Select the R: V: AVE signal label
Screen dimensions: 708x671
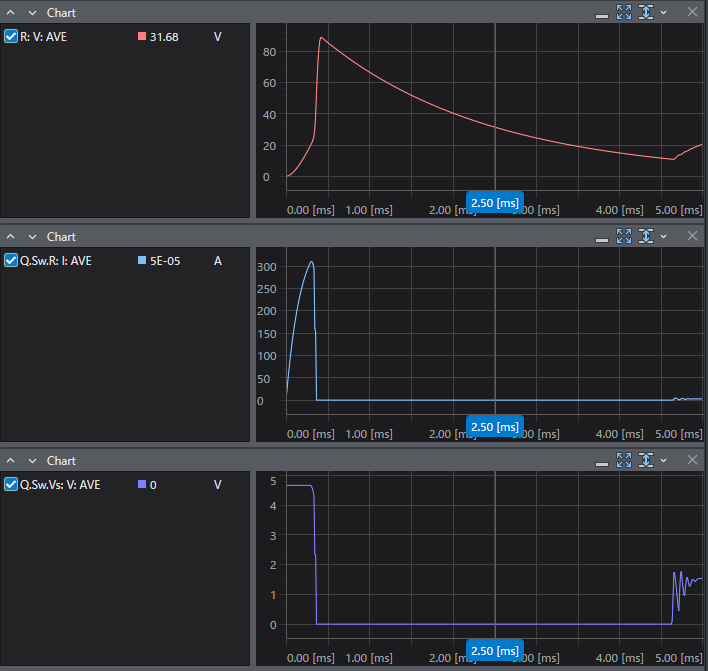click(43, 37)
